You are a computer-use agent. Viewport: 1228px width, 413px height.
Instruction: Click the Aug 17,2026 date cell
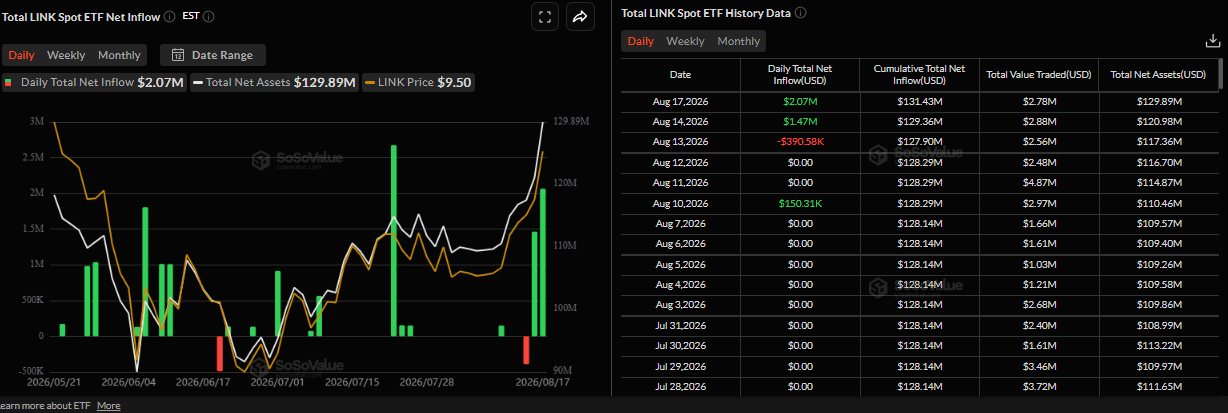[680, 102]
